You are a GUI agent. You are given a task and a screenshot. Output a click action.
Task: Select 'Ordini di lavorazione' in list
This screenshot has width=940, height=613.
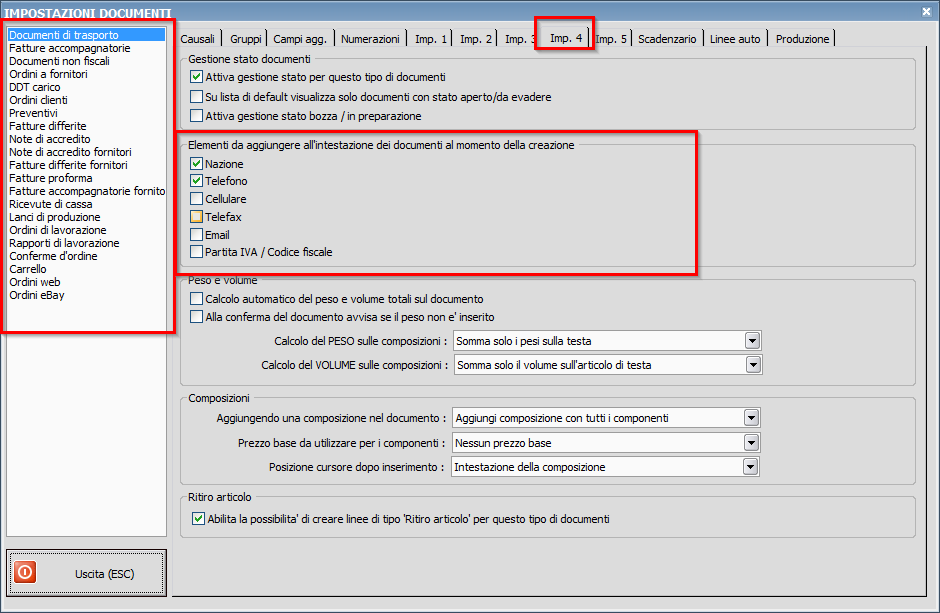pyautogui.click(x=86, y=230)
